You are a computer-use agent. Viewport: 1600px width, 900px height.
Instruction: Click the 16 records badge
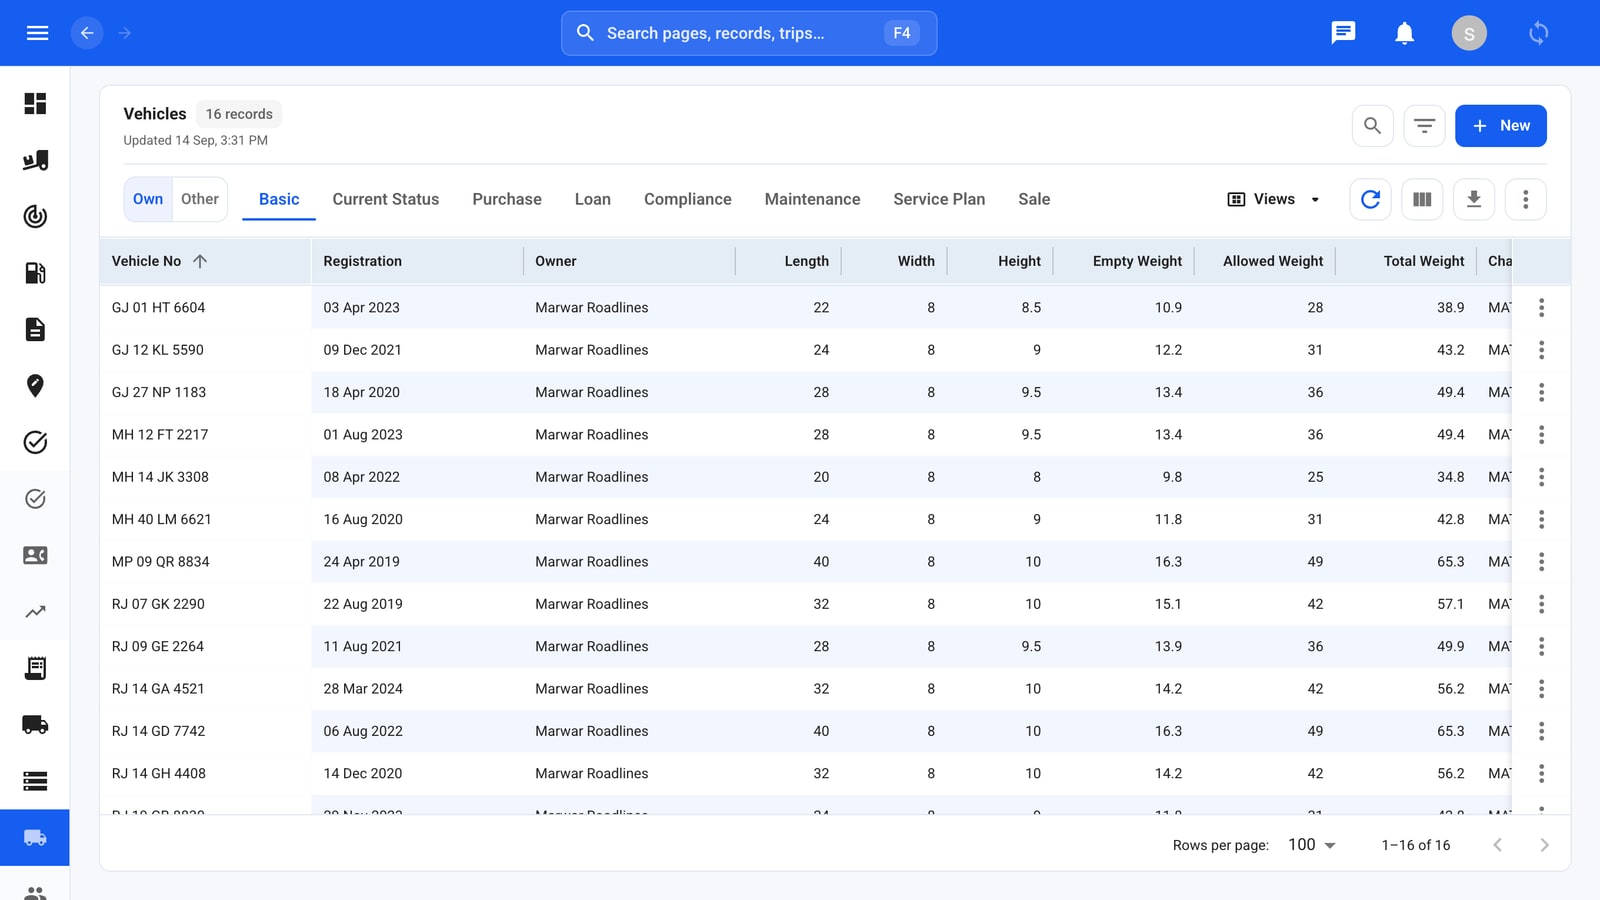click(x=239, y=114)
